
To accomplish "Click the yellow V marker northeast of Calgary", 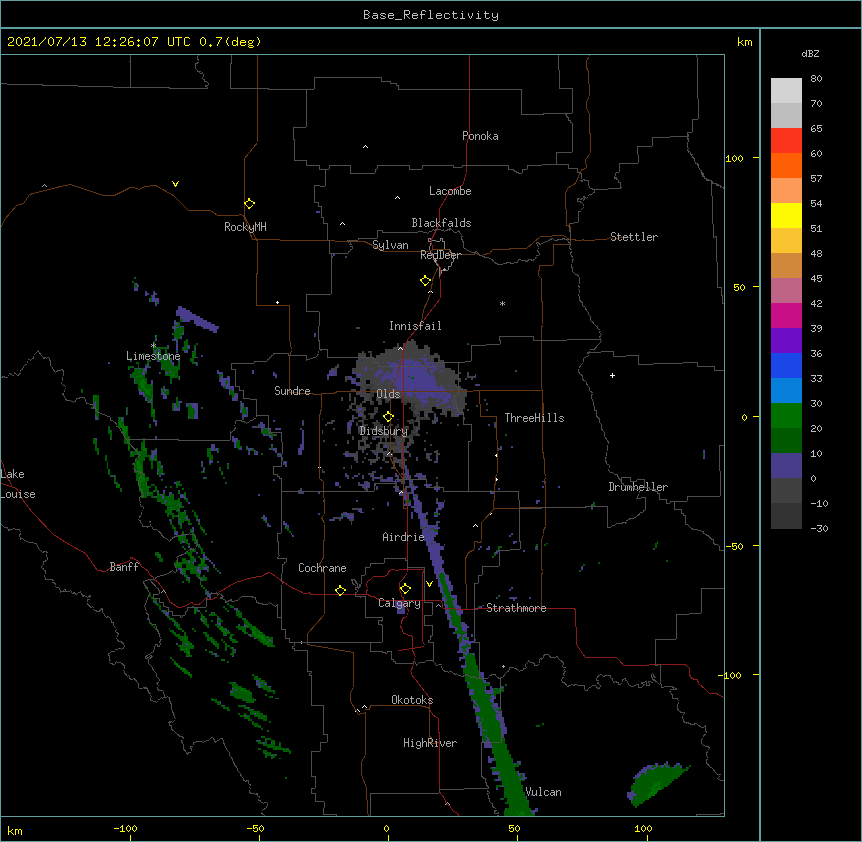I will point(429,583).
